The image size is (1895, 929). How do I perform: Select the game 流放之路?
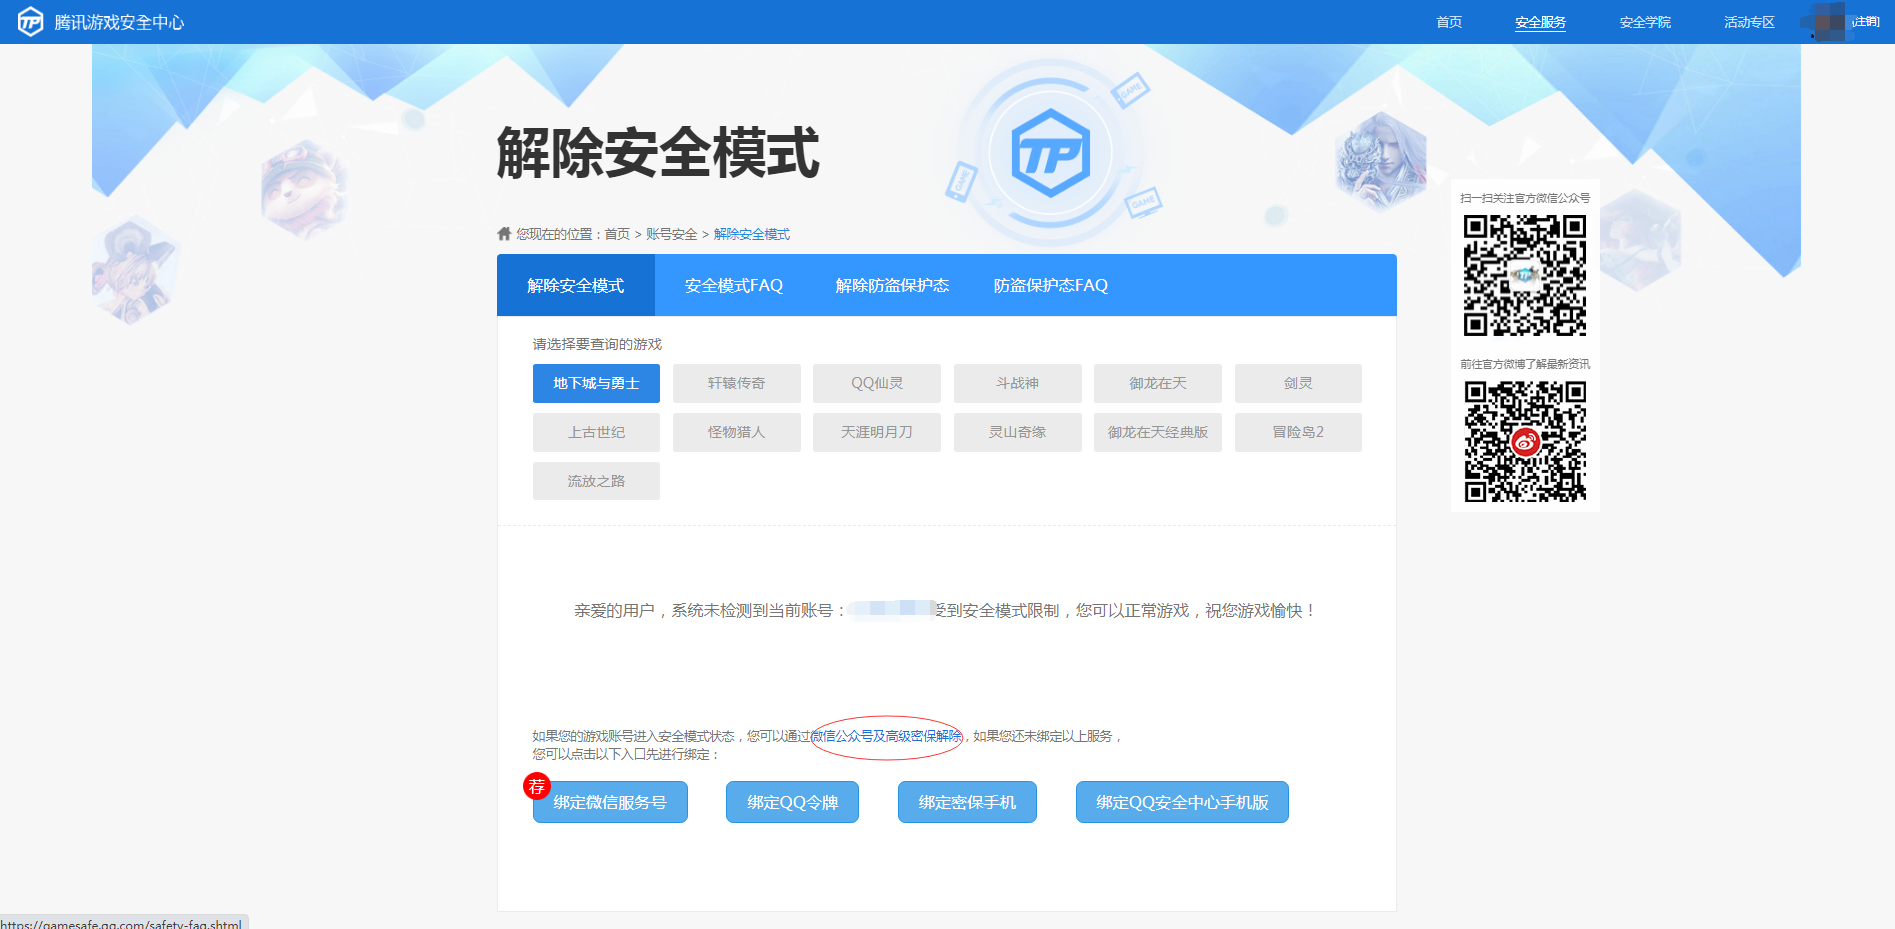(x=596, y=481)
